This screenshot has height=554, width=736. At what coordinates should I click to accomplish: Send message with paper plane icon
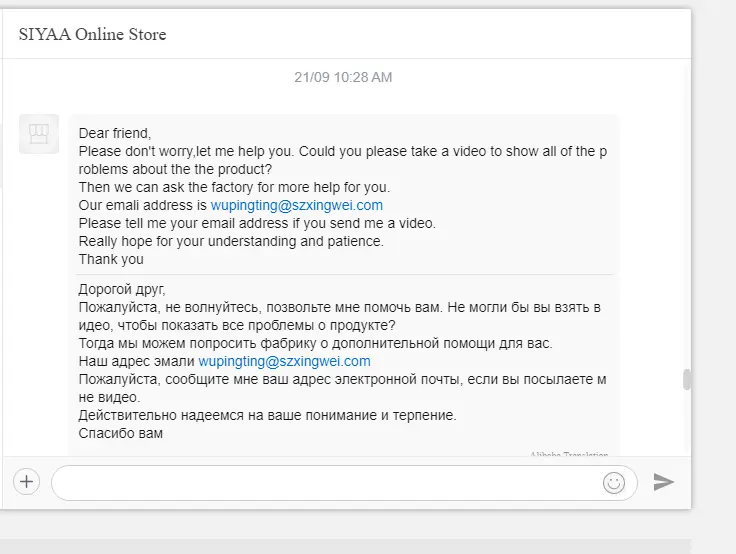pyautogui.click(x=664, y=482)
